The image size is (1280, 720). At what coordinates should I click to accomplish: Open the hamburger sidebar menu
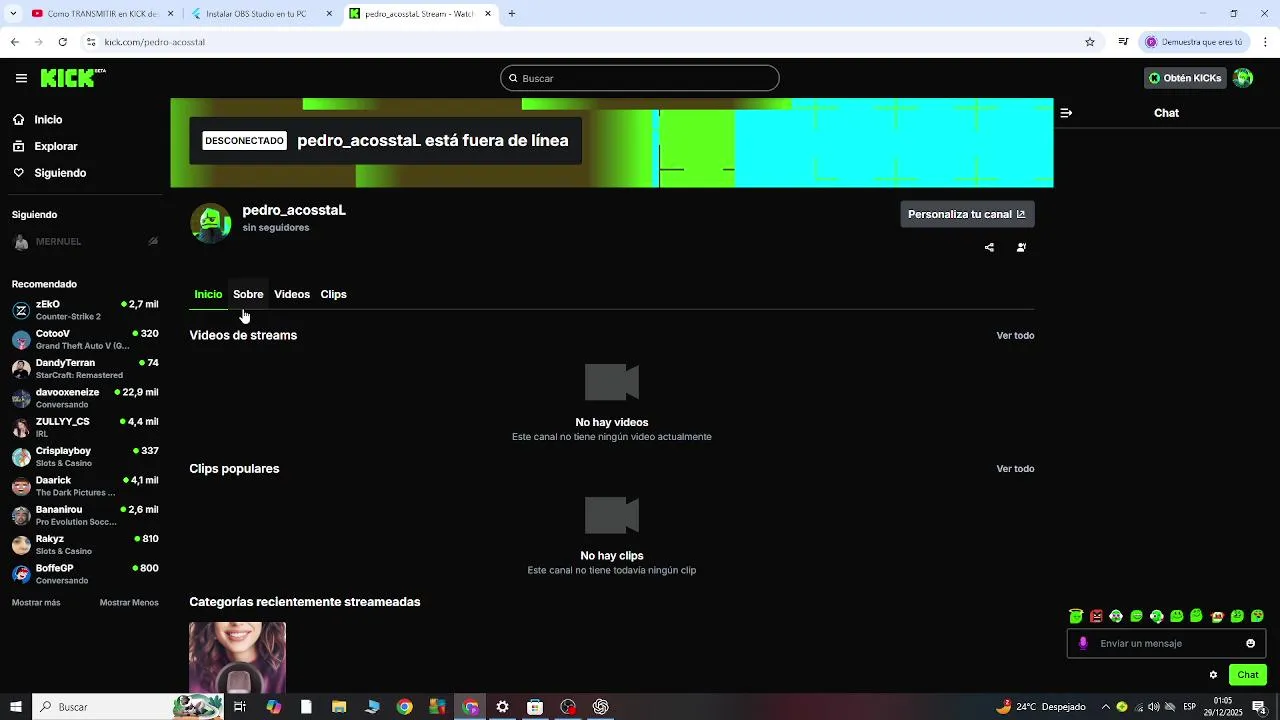[x=21, y=78]
